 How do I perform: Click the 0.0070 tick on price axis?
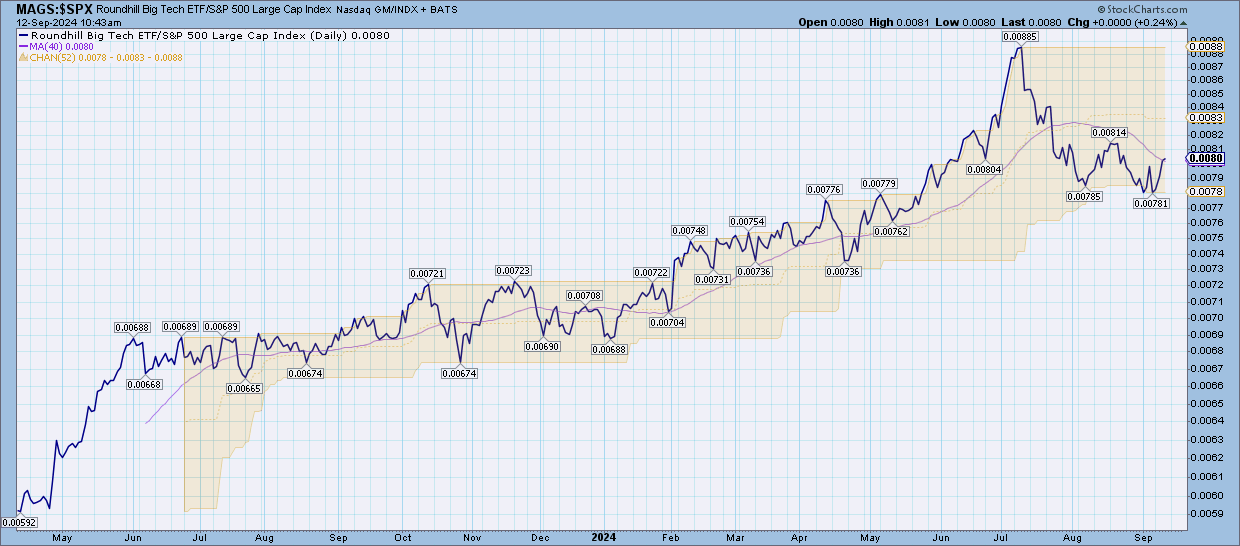(1205, 317)
